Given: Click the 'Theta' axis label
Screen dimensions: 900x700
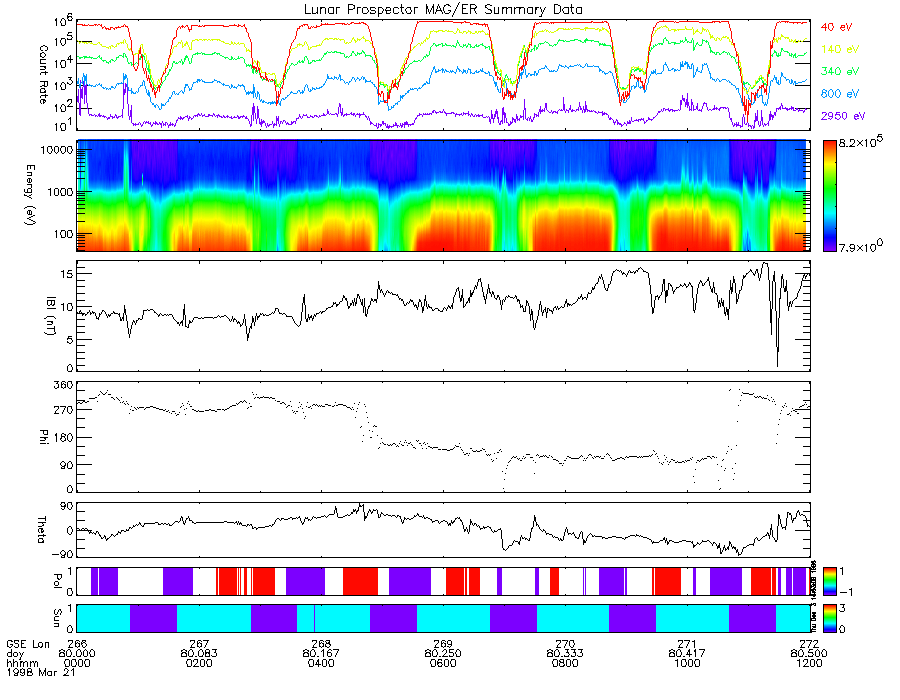Looking at the screenshot, I should tap(41, 529).
